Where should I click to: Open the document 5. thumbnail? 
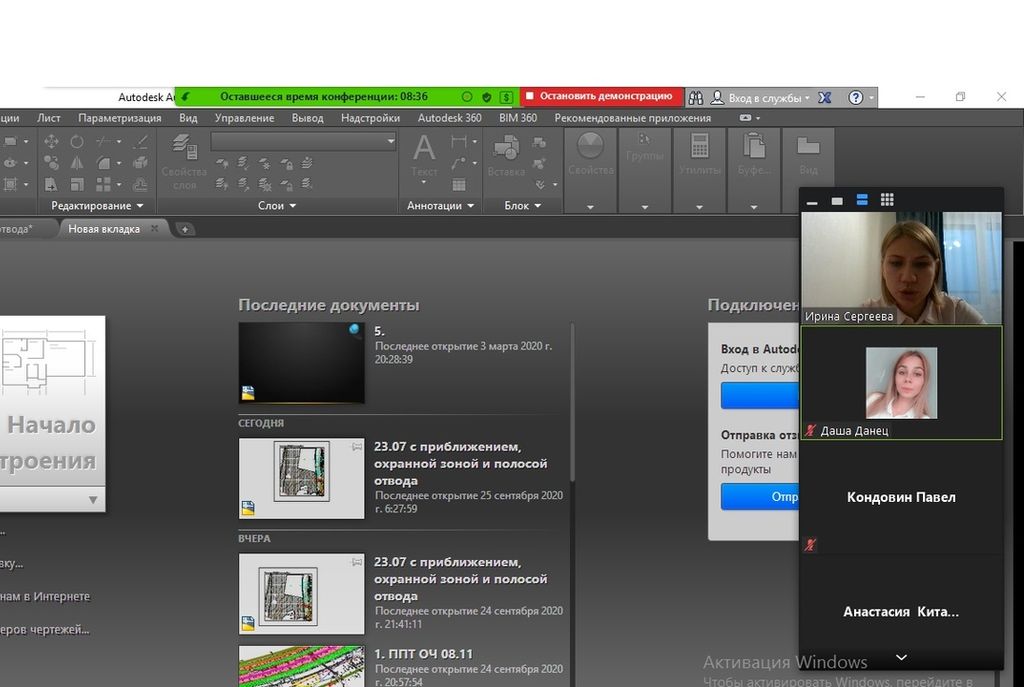click(x=302, y=362)
